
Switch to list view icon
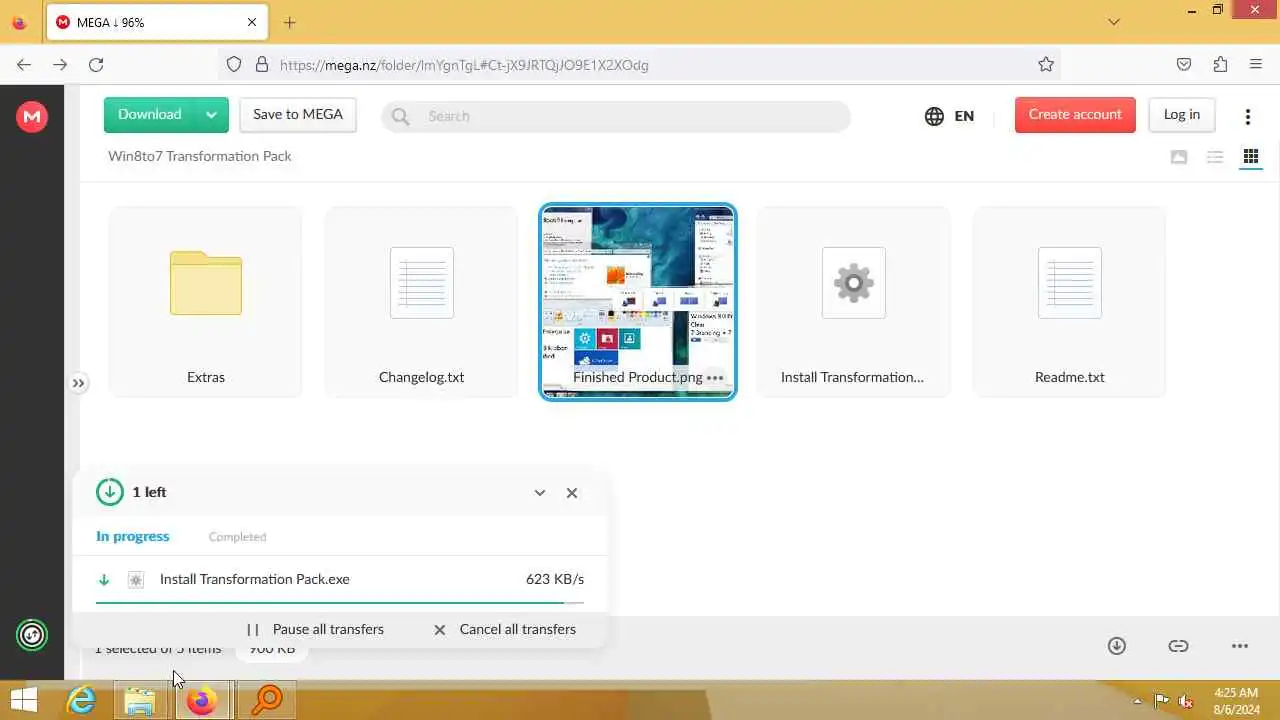[1215, 157]
